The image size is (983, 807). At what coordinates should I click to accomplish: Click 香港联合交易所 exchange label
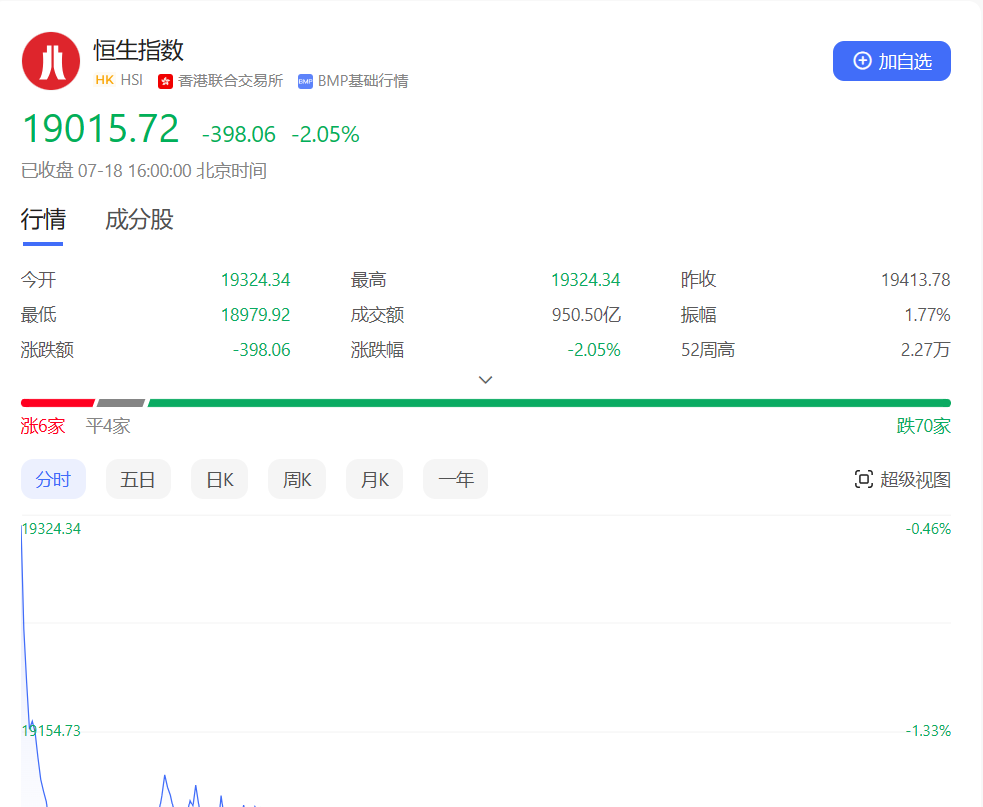pos(231,81)
